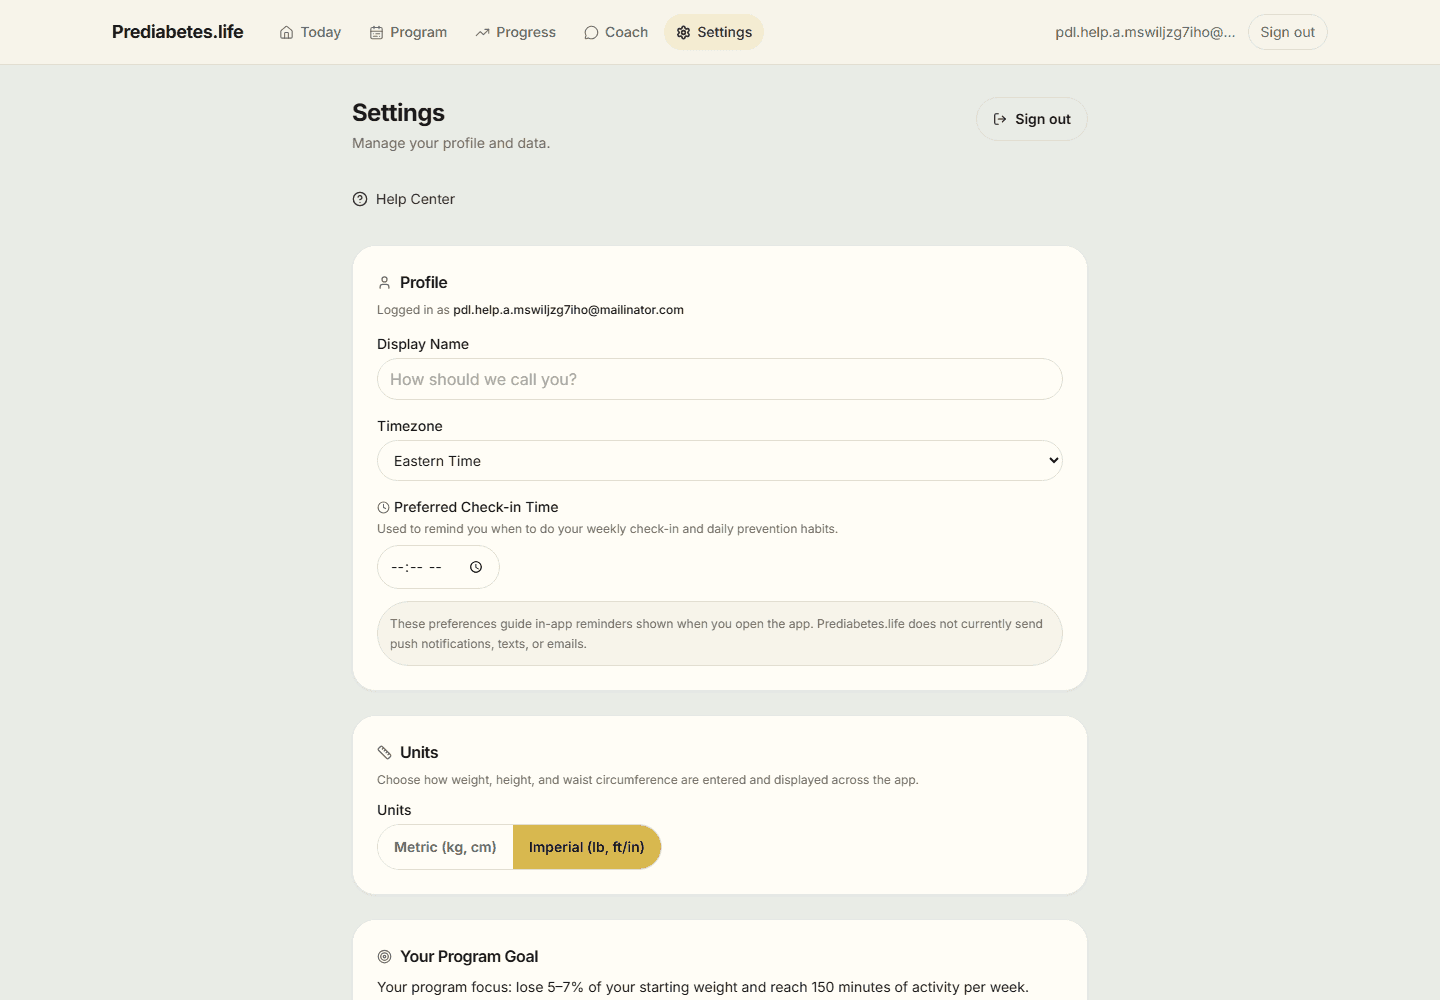Click the person icon next to Profile
Image resolution: width=1440 pixels, height=1000 pixels.
[x=384, y=283]
